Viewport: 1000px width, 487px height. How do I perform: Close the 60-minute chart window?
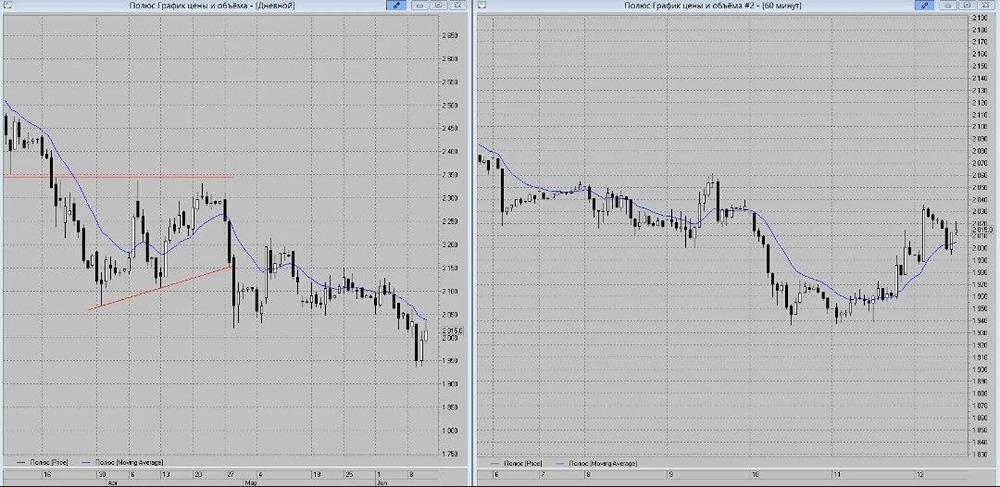click(x=987, y=5)
